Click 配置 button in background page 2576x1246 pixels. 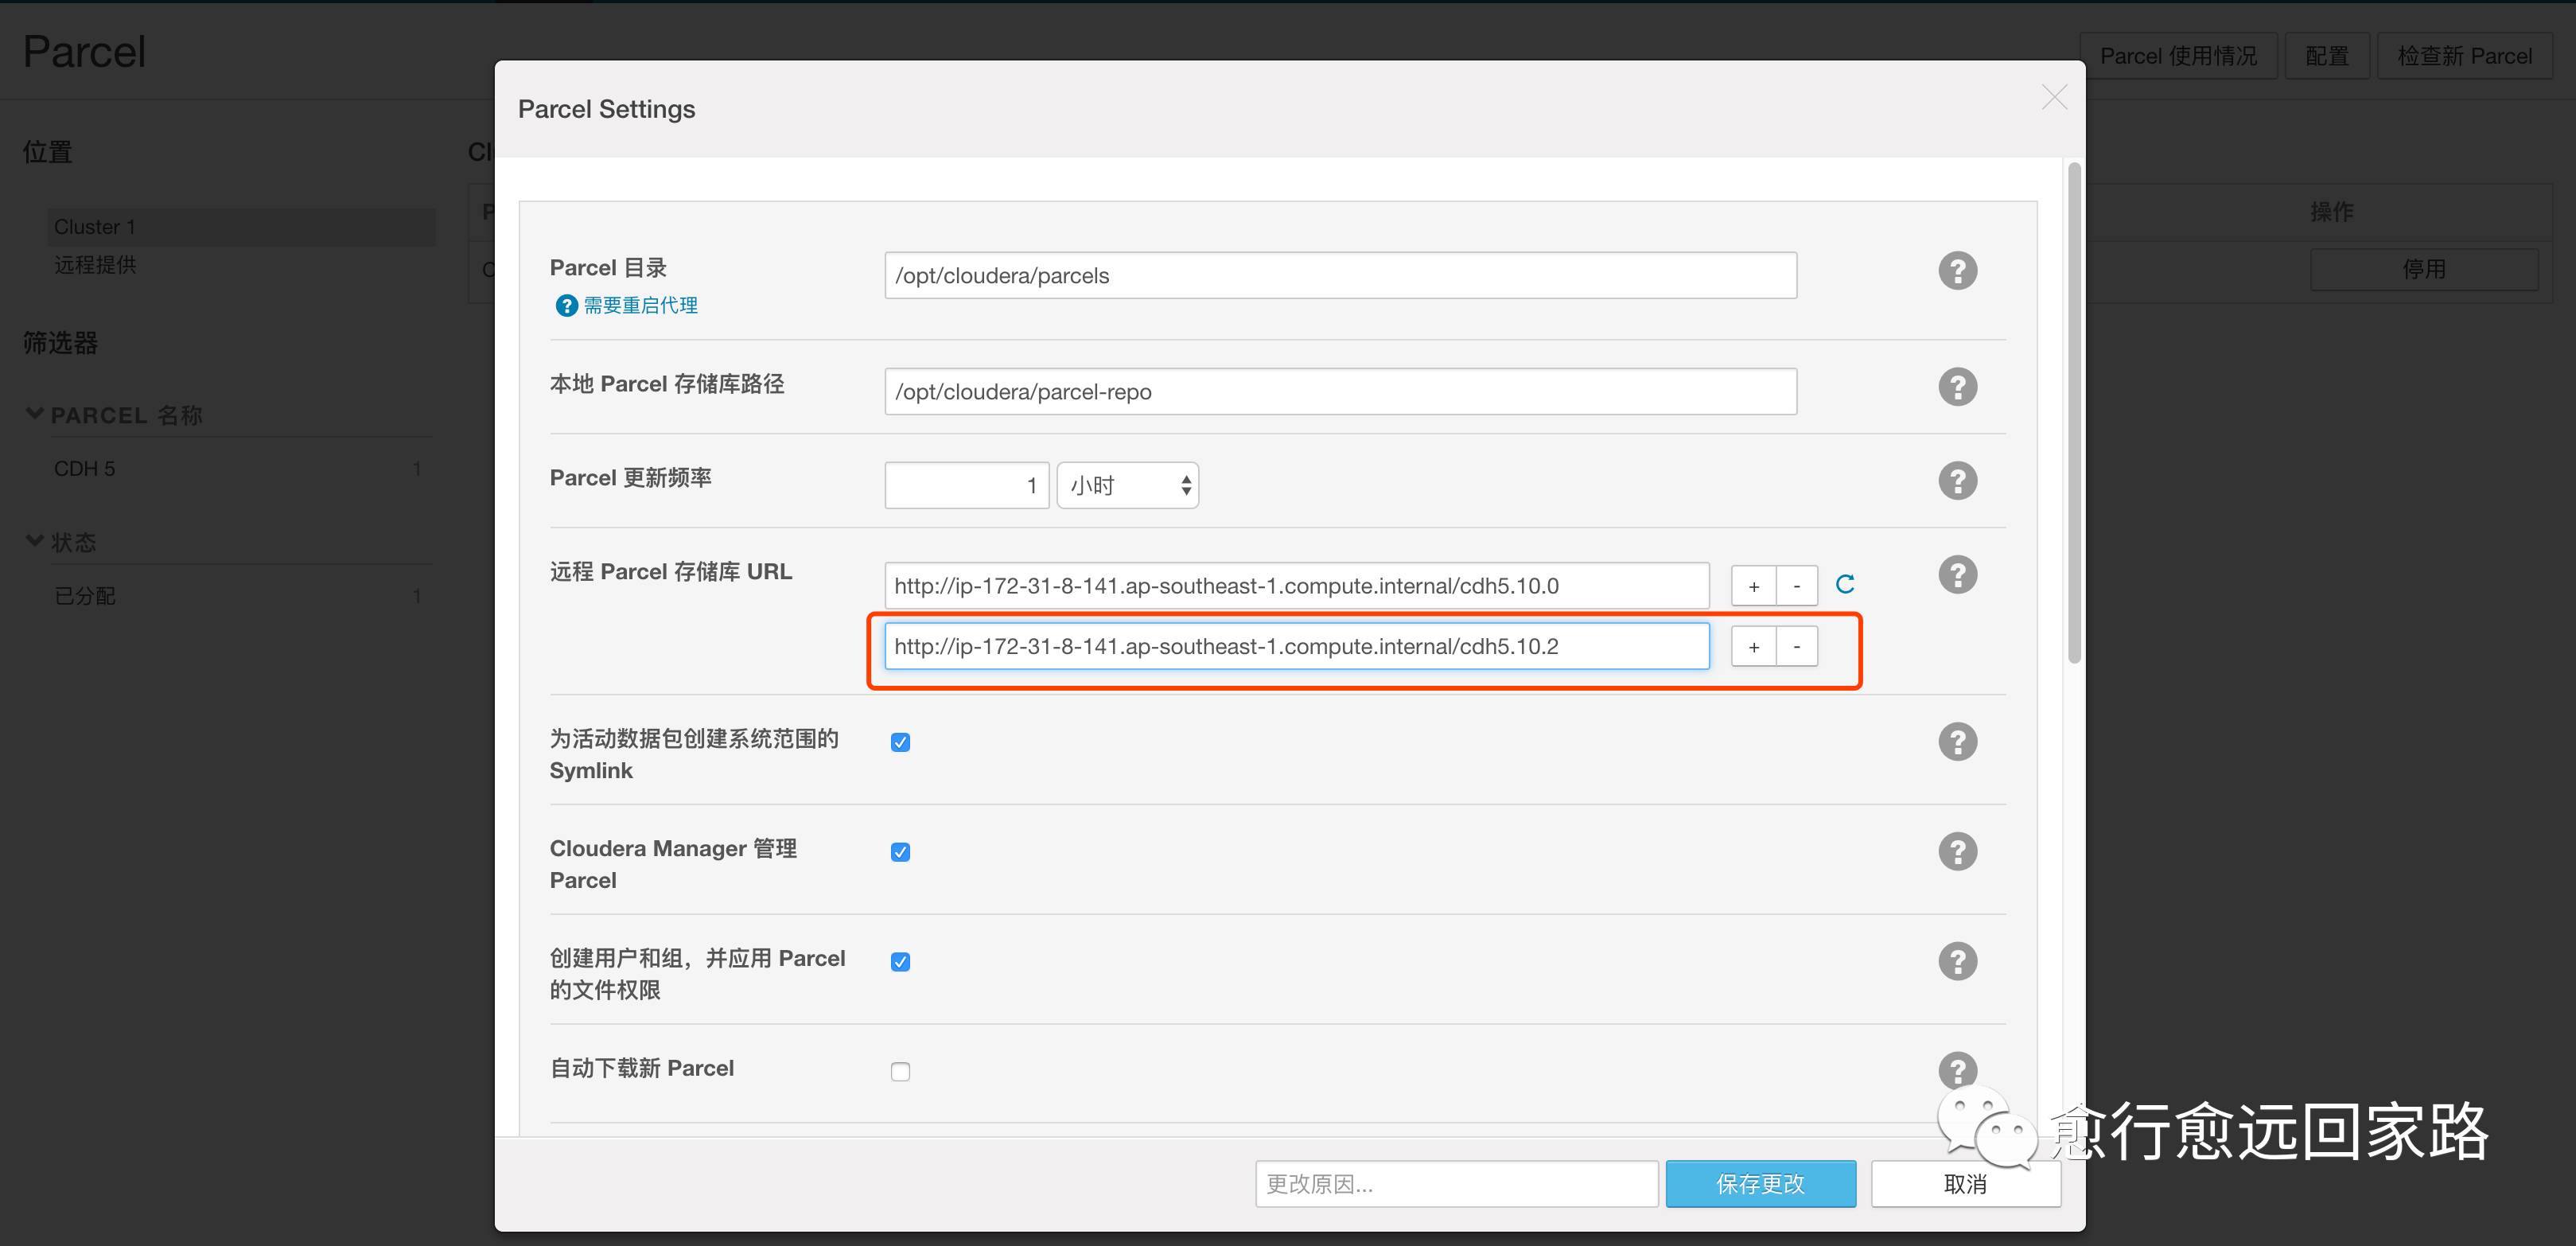(x=2326, y=56)
